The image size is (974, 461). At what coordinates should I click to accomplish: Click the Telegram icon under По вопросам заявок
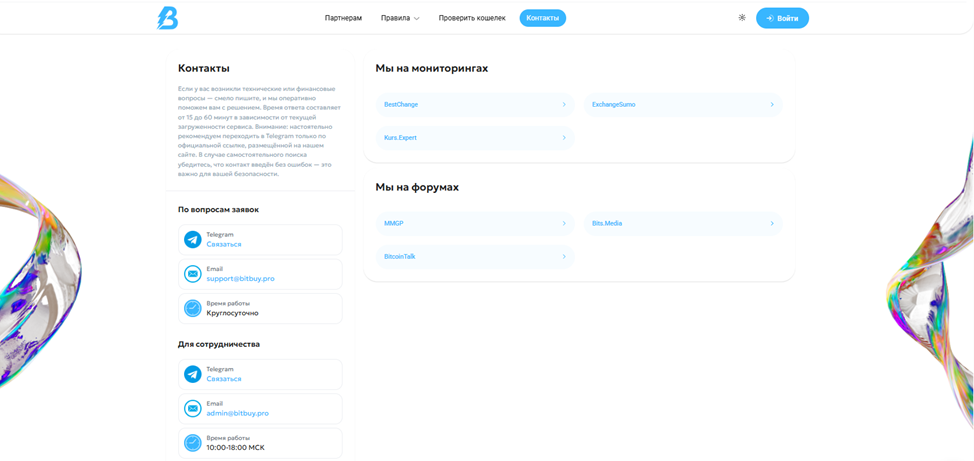[193, 240]
